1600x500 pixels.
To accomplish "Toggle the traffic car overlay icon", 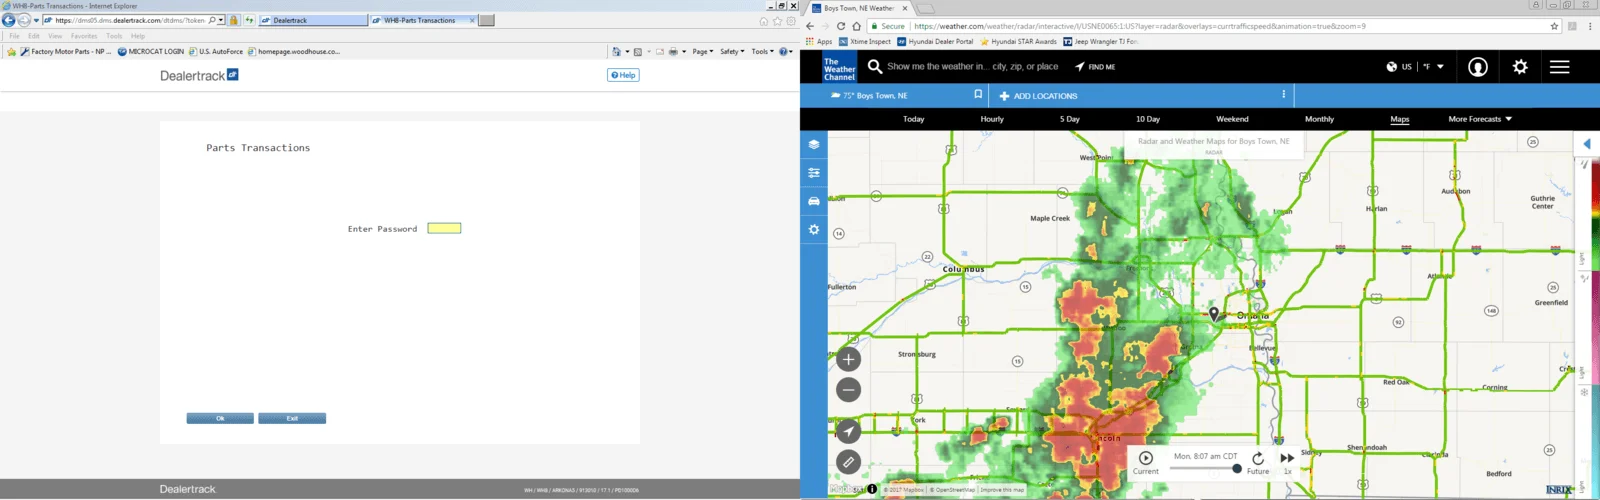I will coord(814,201).
